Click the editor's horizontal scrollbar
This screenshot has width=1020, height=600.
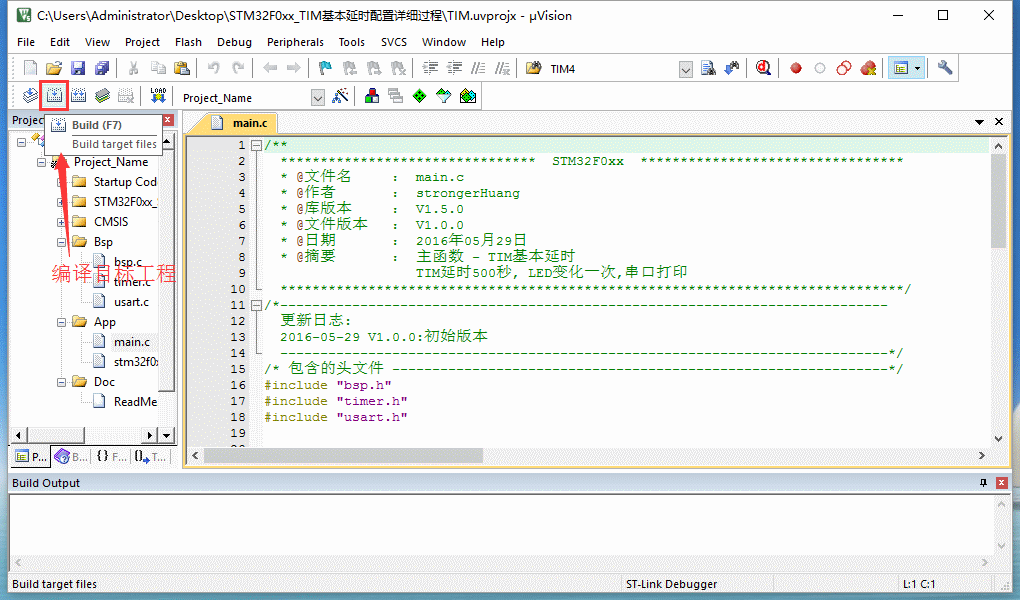click(590, 456)
